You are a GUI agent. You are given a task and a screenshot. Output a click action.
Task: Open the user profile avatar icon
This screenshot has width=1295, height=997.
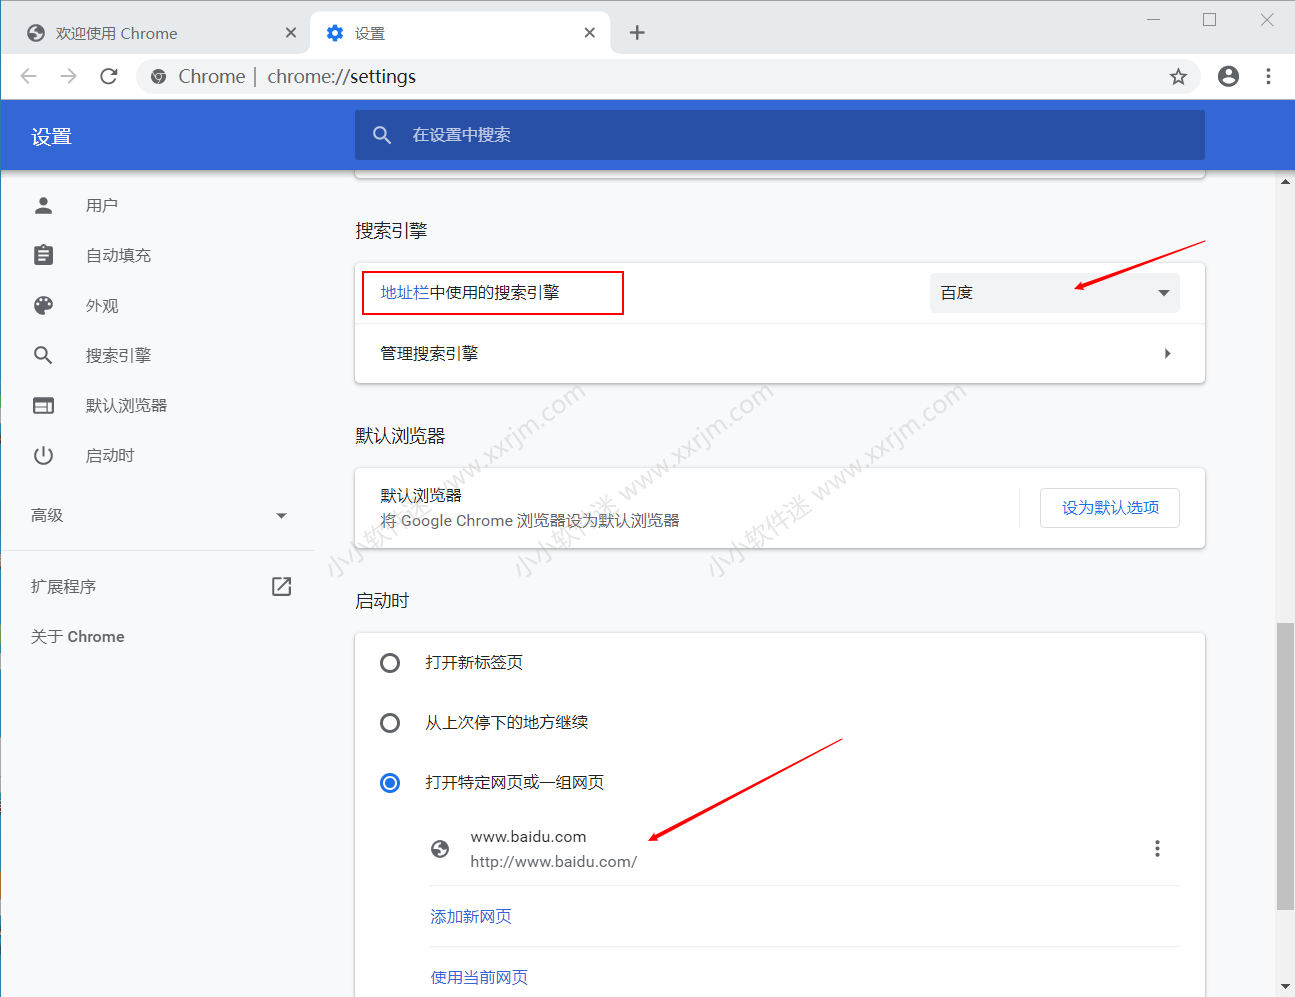[1228, 76]
